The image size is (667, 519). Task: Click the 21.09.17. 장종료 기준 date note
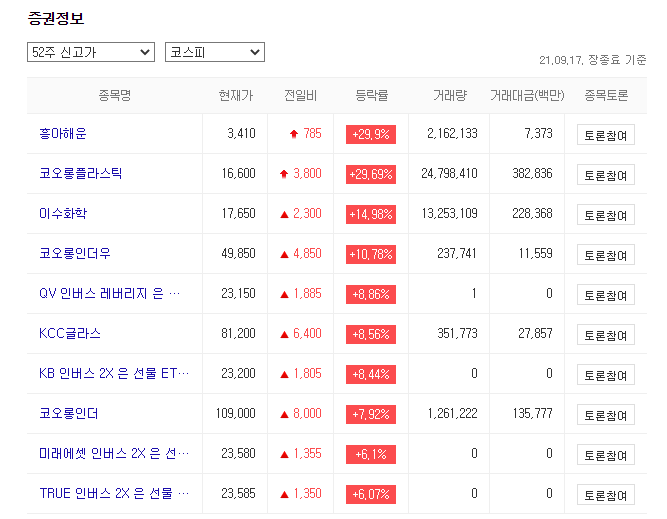pos(593,60)
